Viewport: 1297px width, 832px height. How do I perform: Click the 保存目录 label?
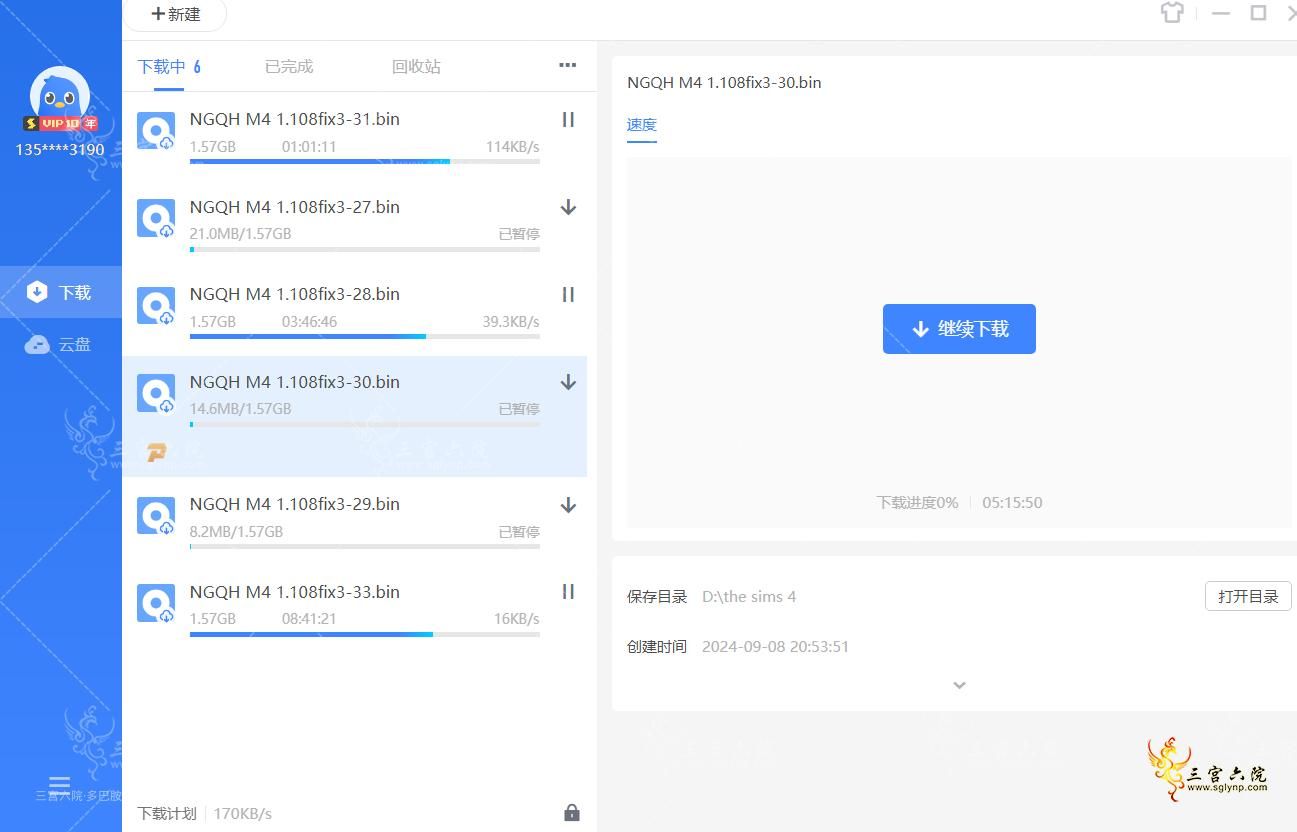(x=657, y=597)
